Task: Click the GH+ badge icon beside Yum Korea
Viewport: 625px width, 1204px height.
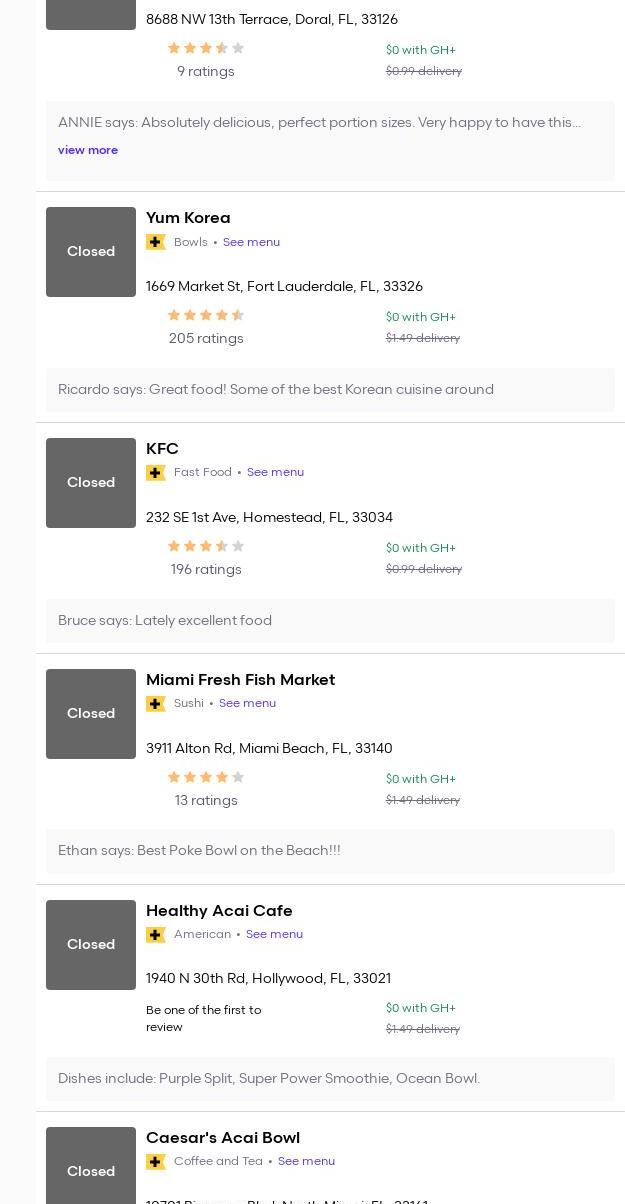Action: [155, 242]
